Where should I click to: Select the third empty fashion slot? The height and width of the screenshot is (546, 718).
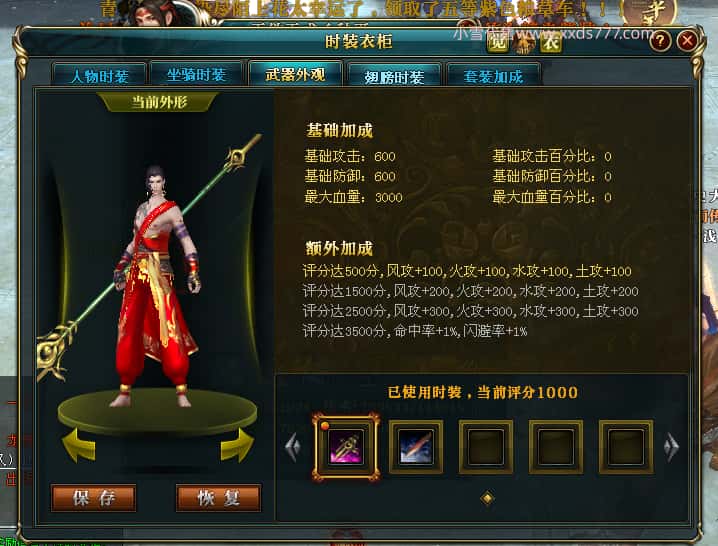[486, 447]
